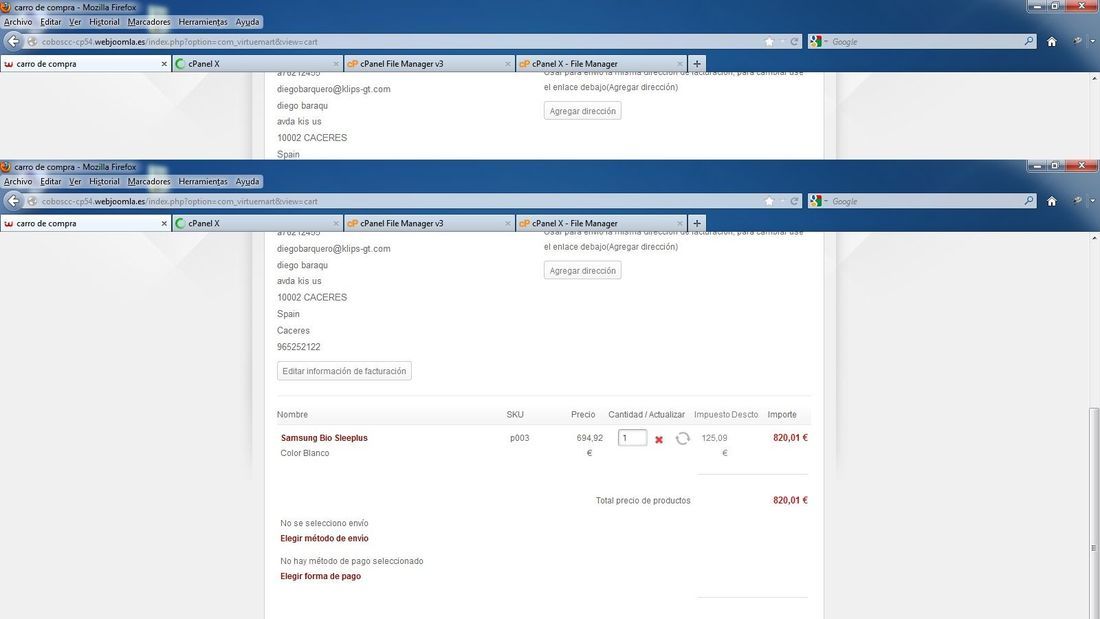Viewport: 1100px width, 619px height.
Task: Open toolbar overflow arrow in lower window
Action: [x=1093, y=201]
